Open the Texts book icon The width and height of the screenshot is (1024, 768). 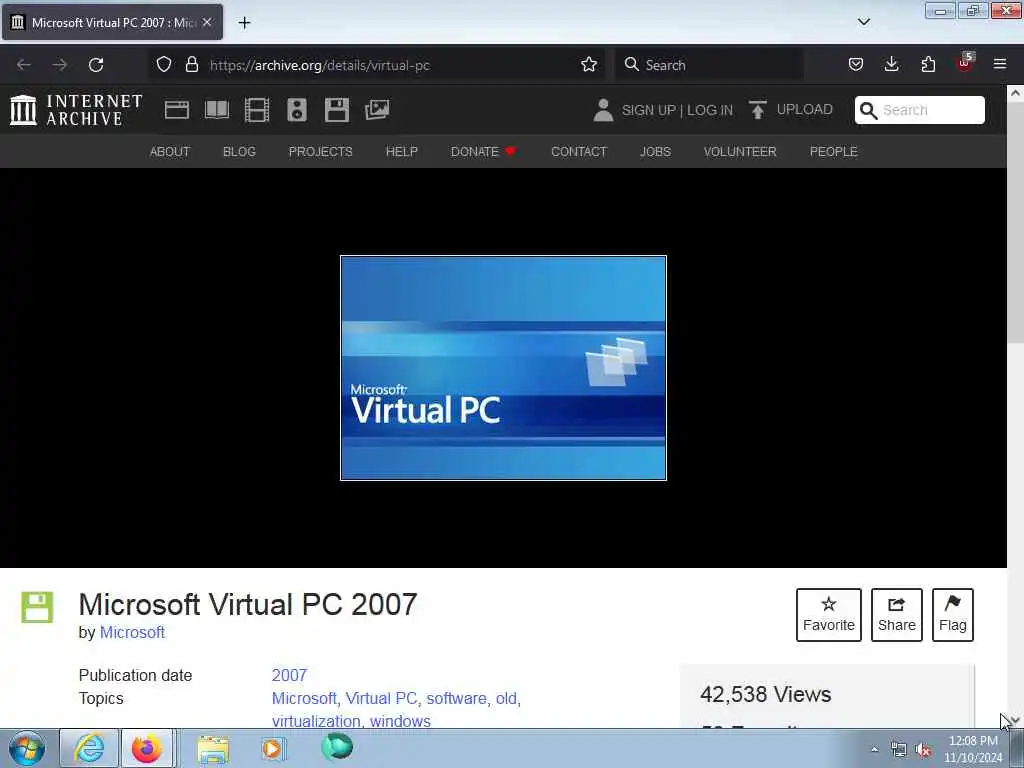(217, 110)
